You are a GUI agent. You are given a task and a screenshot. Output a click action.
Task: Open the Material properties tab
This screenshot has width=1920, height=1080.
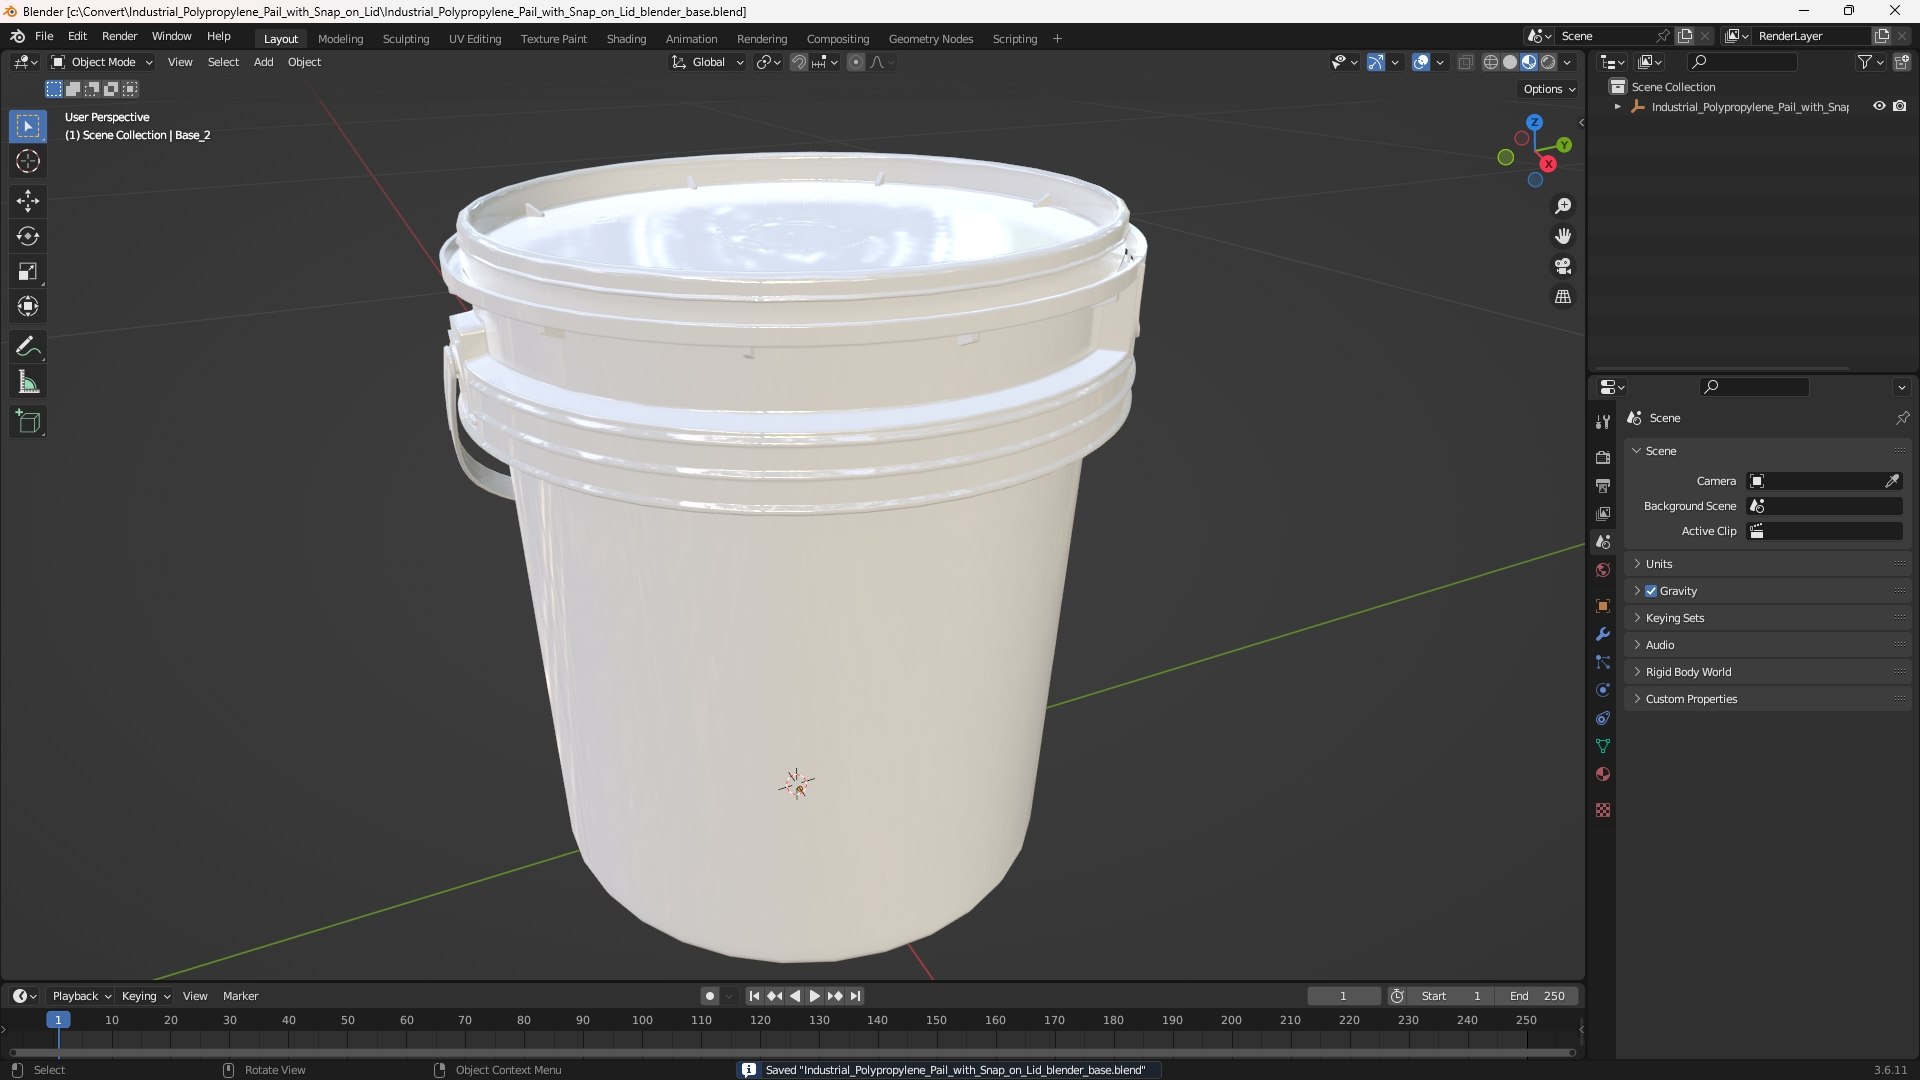[1603, 774]
